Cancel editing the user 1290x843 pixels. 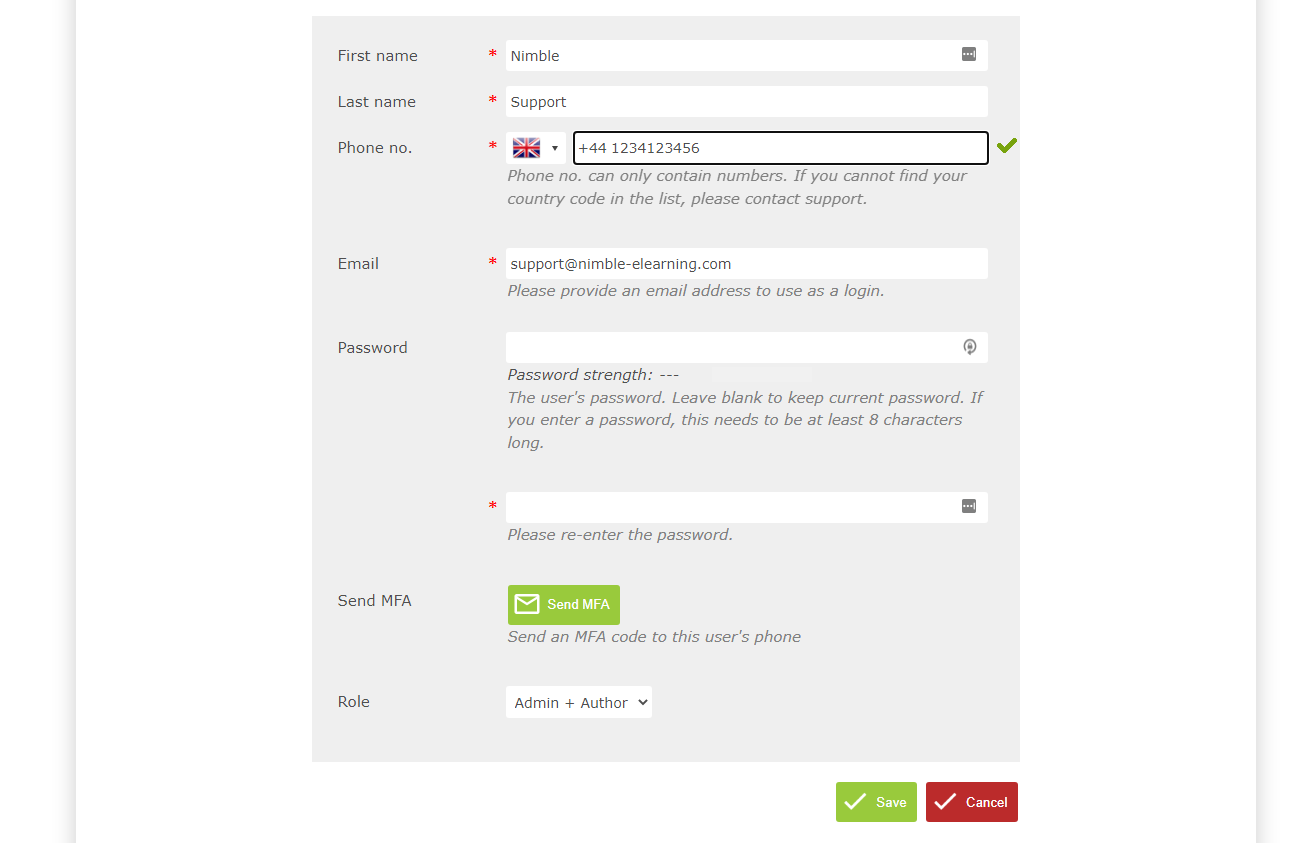972,802
